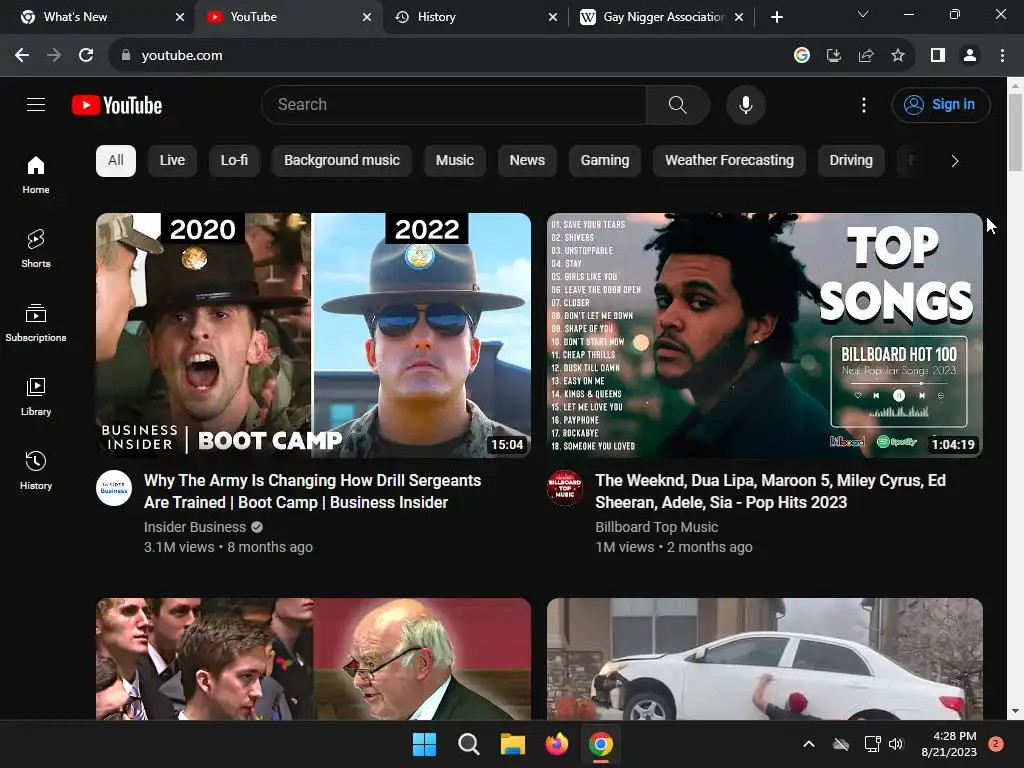Close the History tab
The height and width of the screenshot is (768, 1024).
(x=552, y=17)
